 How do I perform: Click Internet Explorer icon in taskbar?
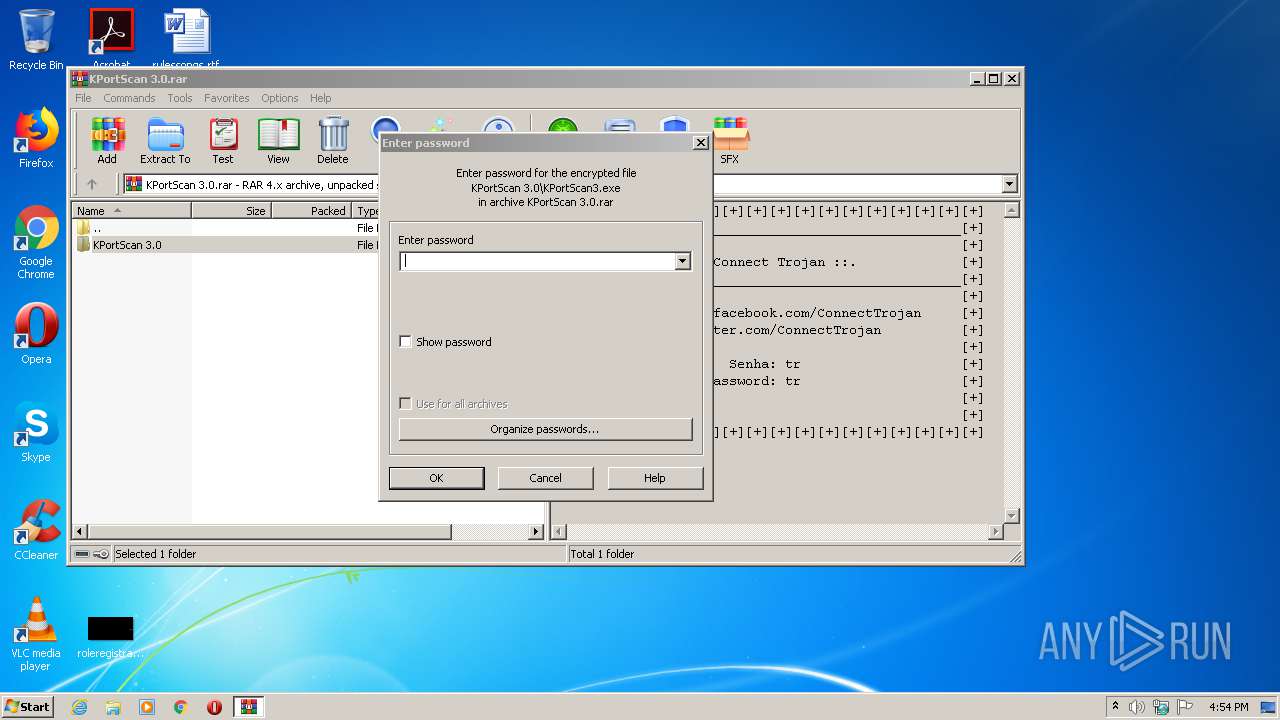(79, 707)
